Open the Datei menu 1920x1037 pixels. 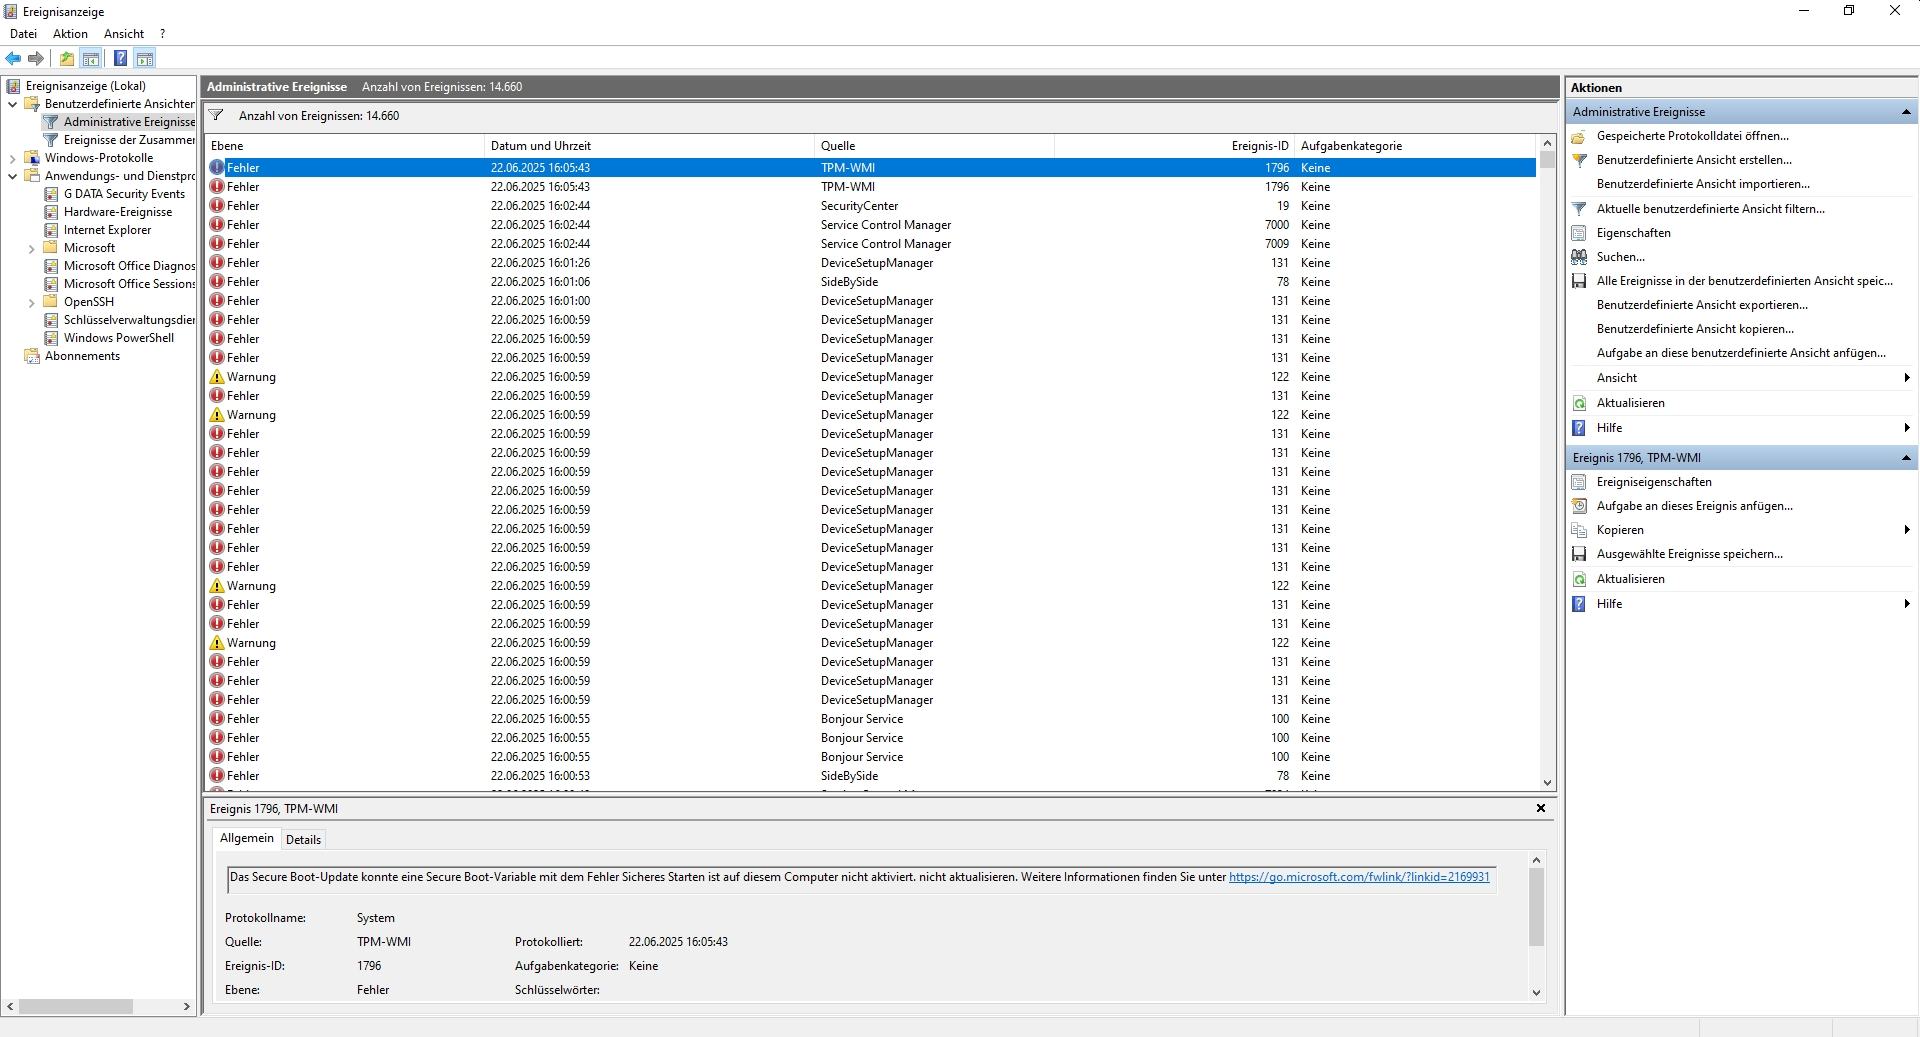click(23, 34)
